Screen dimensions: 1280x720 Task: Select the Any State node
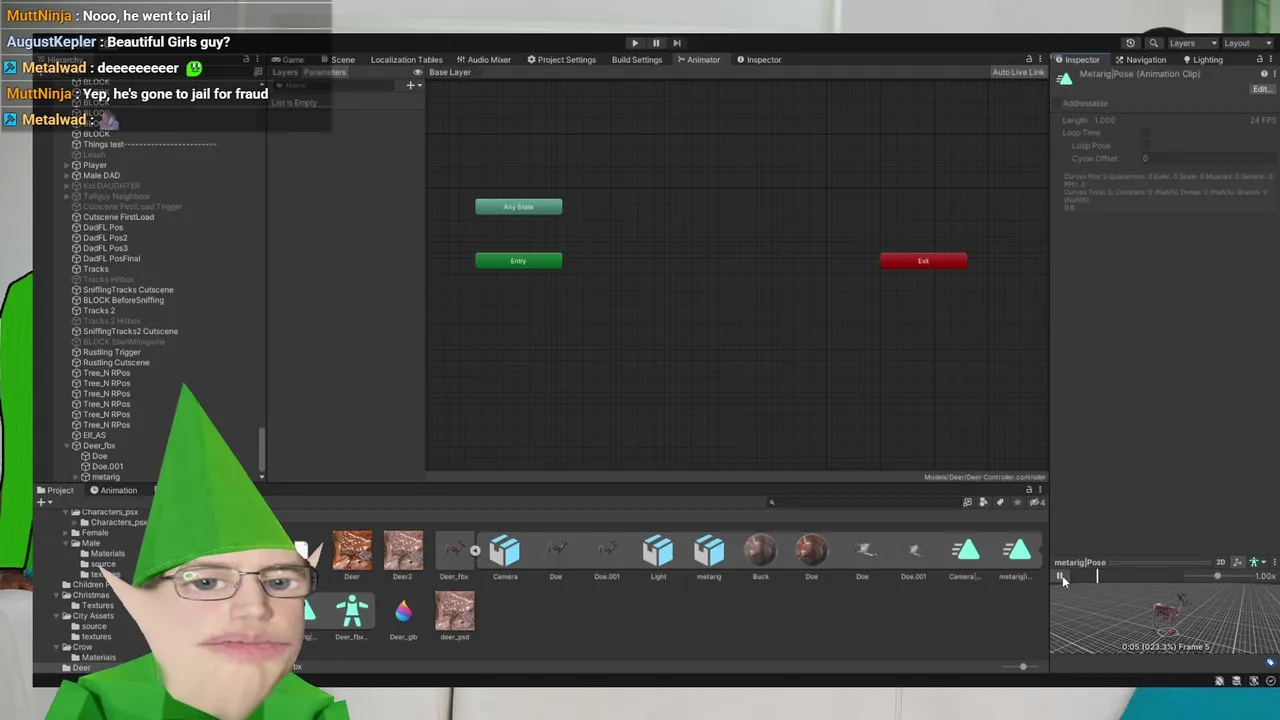click(x=518, y=207)
